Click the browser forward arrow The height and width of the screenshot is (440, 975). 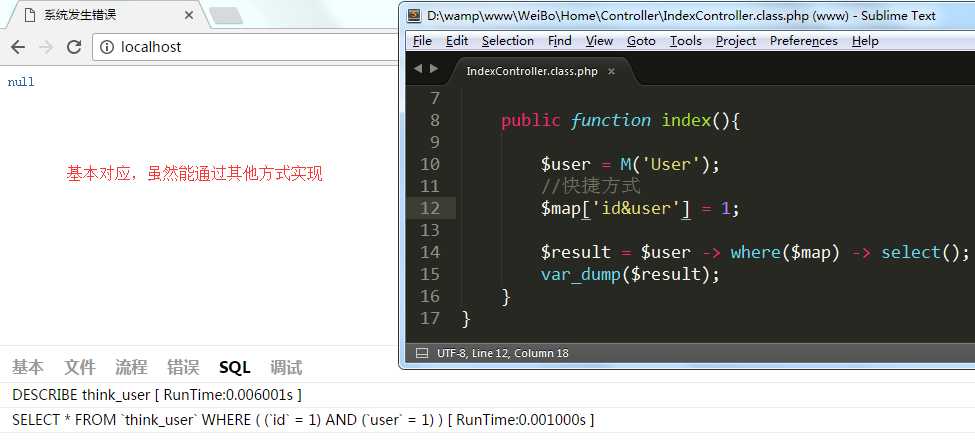pyautogui.click(x=46, y=47)
